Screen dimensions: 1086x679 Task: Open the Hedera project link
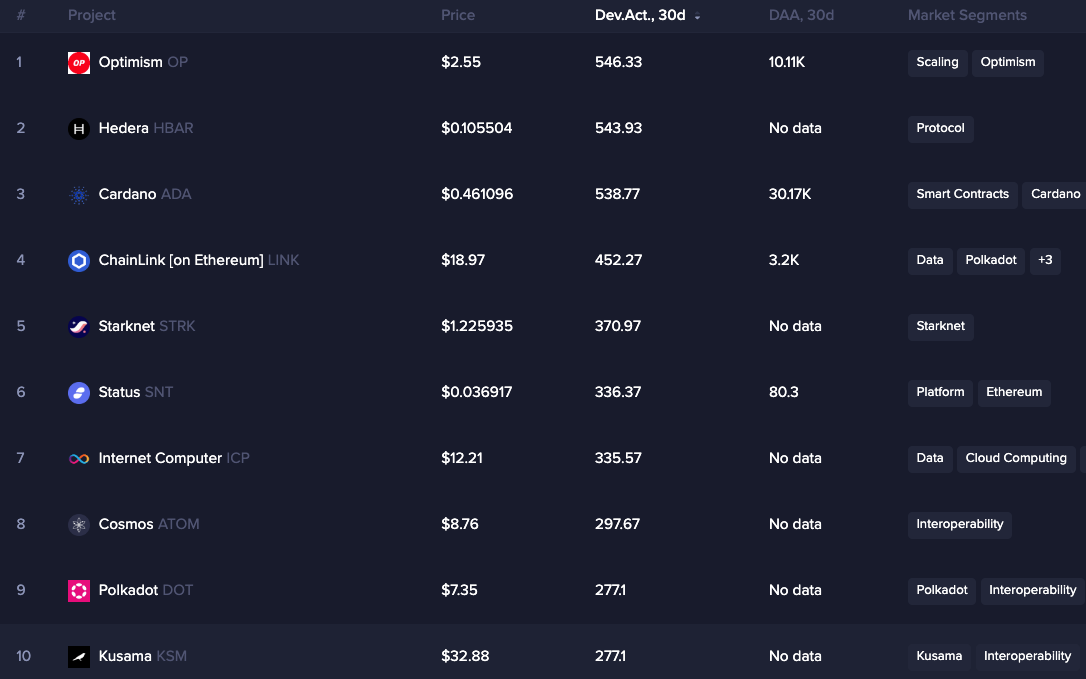(x=145, y=128)
